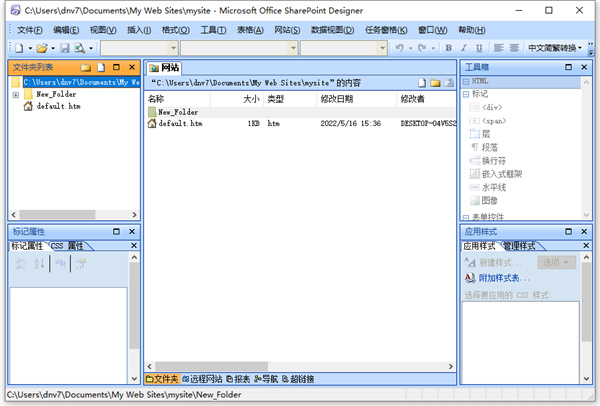Screen dimensions: 600x406
Task: Click the Save toolbar icon
Action: click(x=65, y=48)
